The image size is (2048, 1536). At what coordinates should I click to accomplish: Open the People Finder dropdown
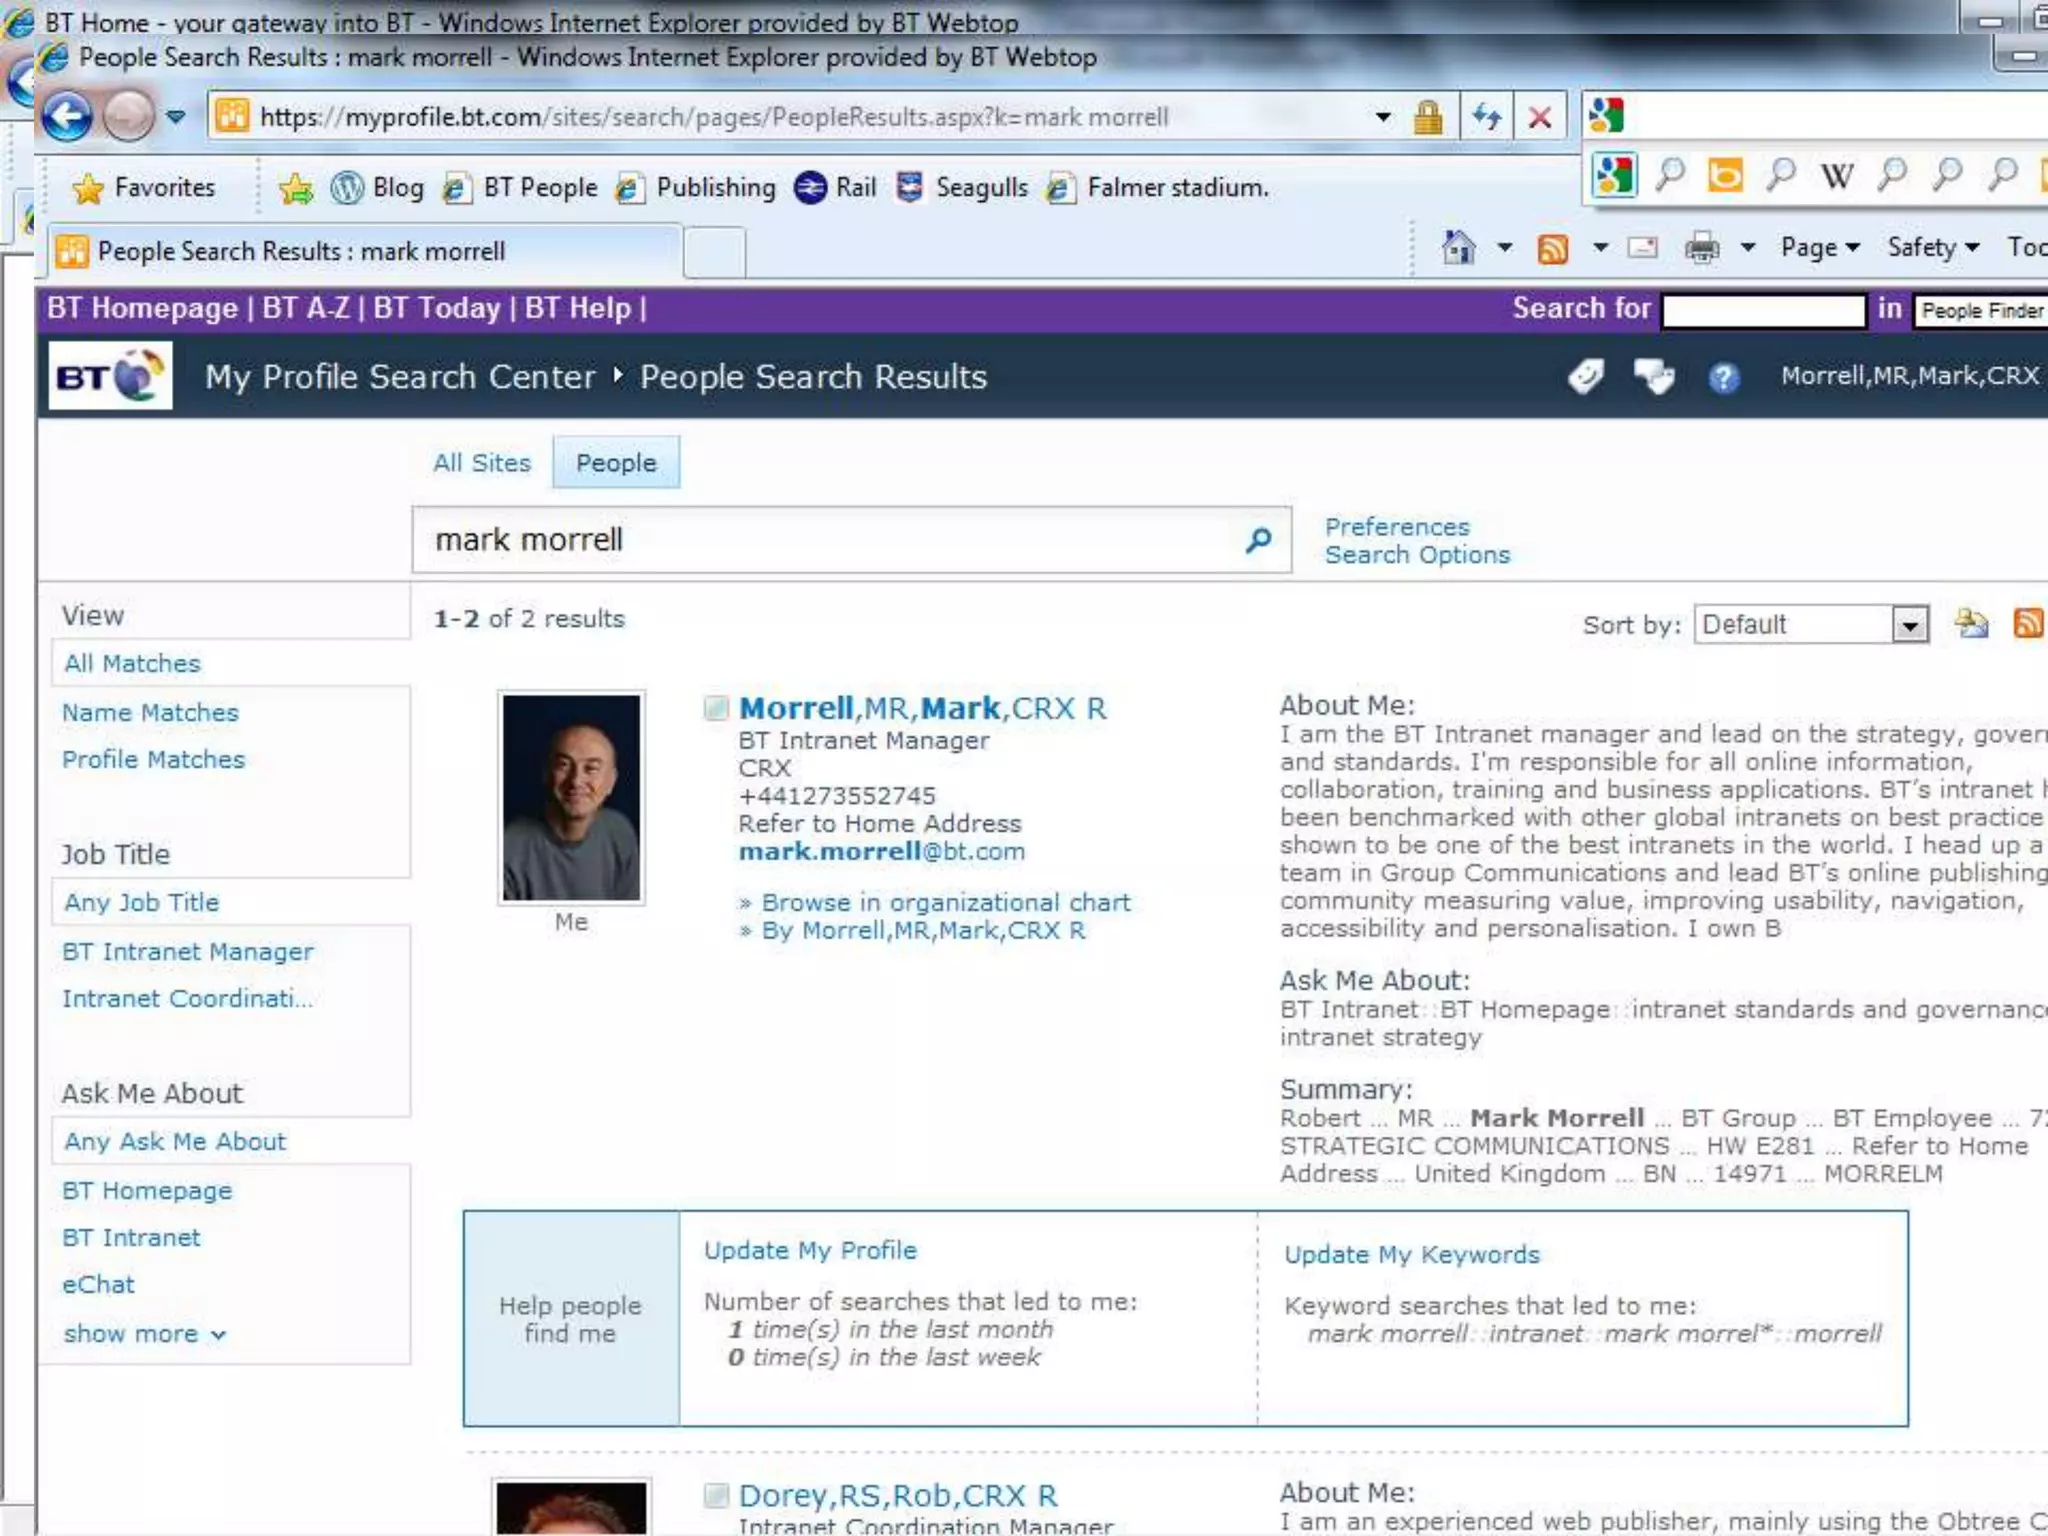pos(1981,311)
